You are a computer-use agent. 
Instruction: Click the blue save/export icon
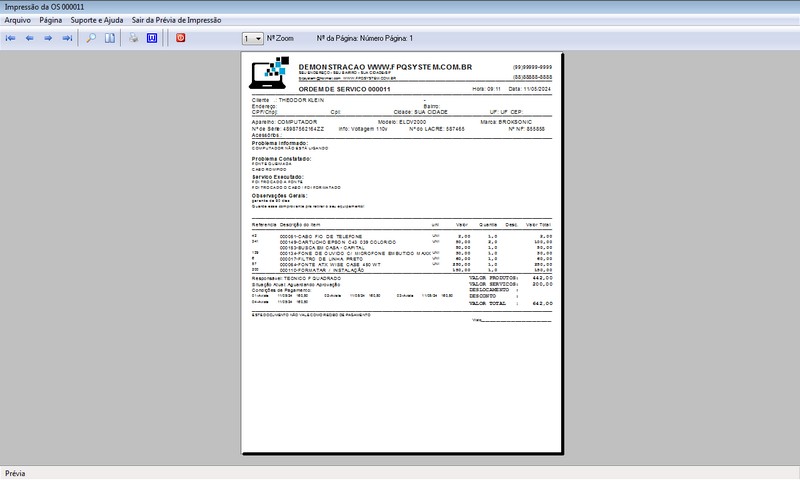tap(152, 38)
